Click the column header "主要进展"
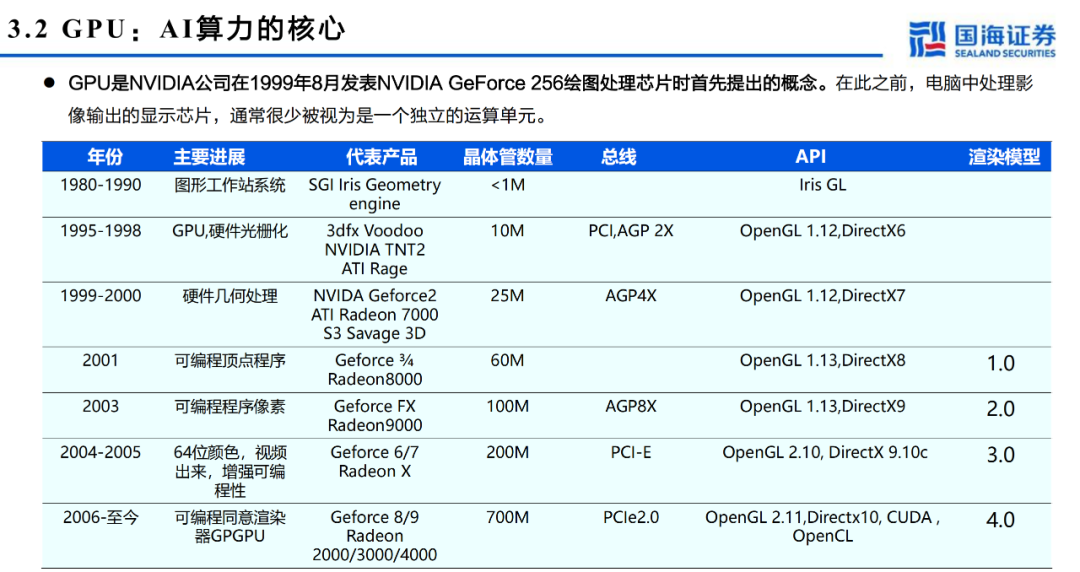Screen dimensions: 1080x572 click(x=209, y=157)
